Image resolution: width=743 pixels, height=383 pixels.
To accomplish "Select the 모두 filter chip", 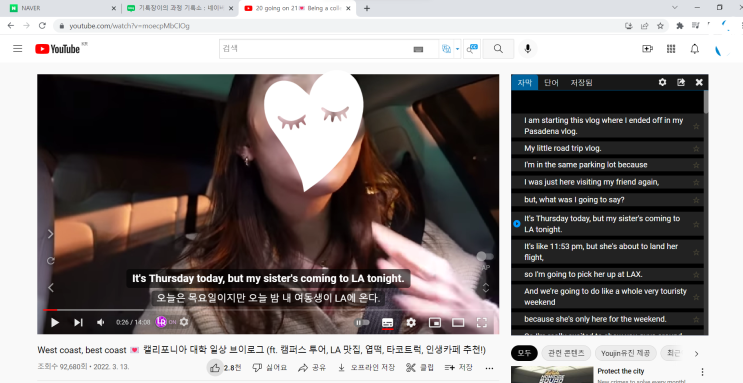I will (x=524, y=353).
